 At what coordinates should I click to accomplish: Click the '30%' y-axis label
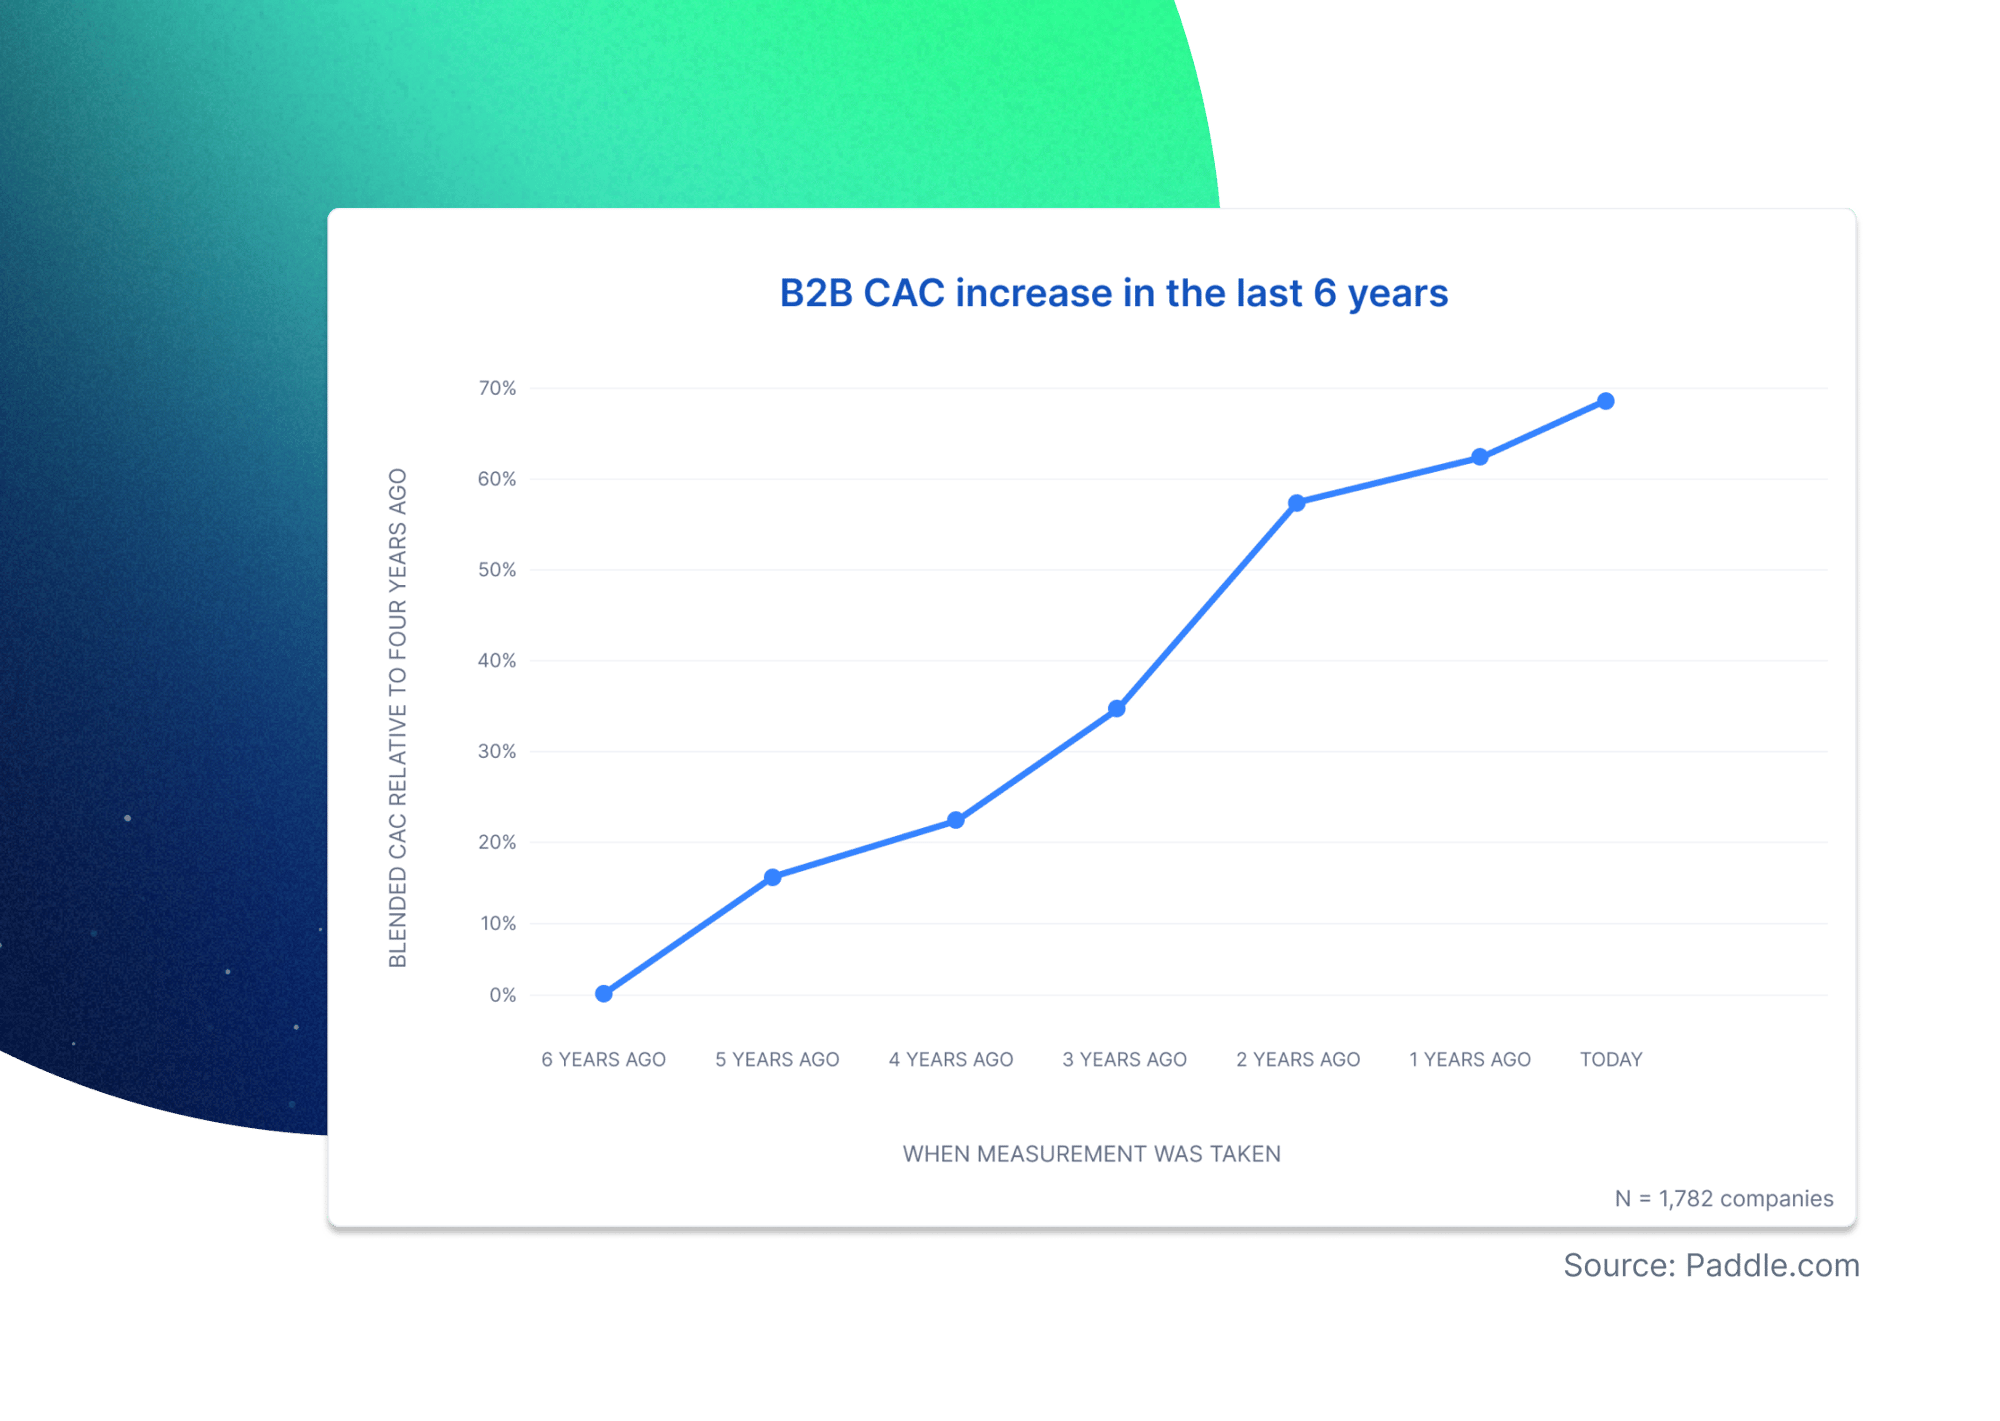tap(497, 752)
